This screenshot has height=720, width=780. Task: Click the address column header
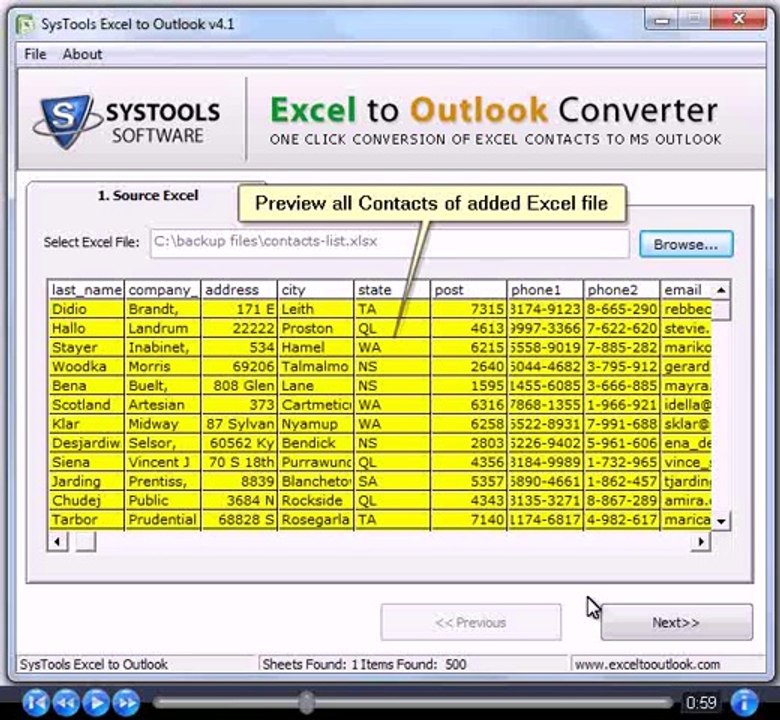(239, 290)
